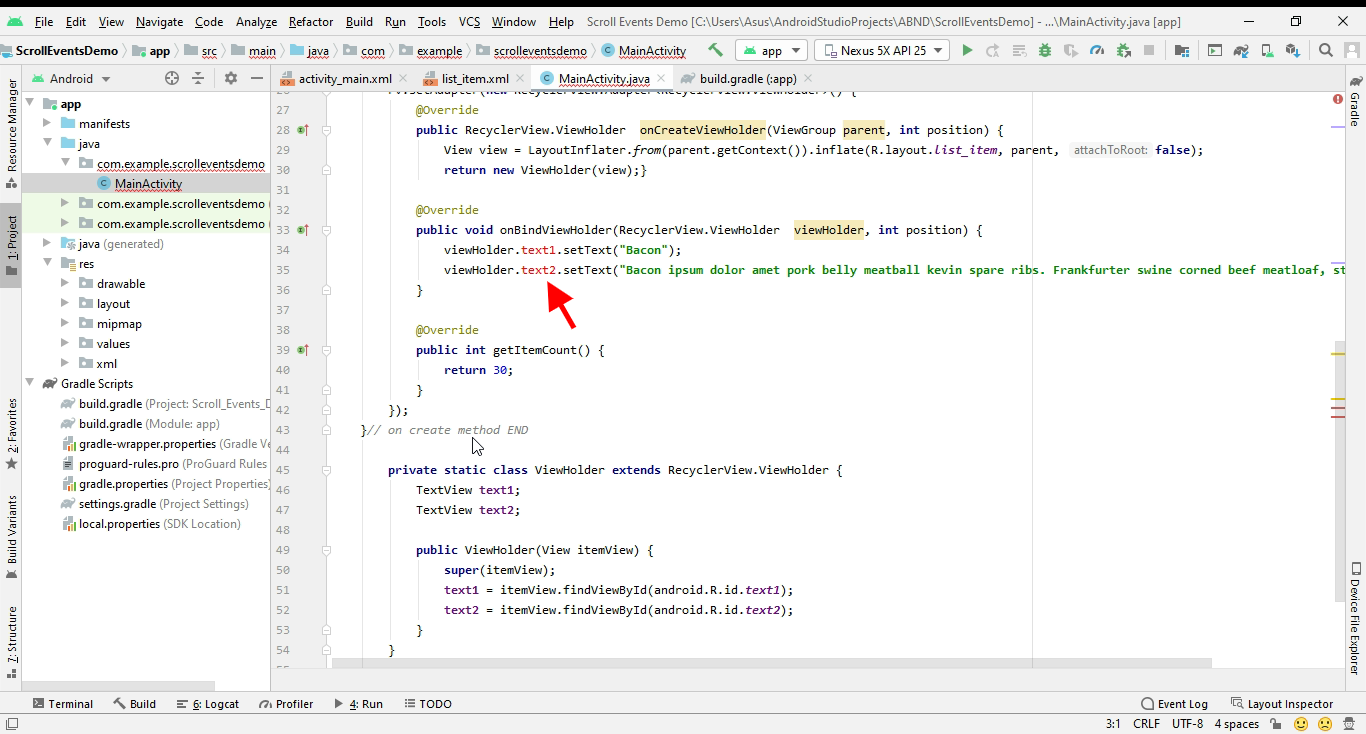Open the Refactor menu
Image resolution: width=1366 pixels, height=734 pixels.
pyautogui.click(x=311, y=21)
